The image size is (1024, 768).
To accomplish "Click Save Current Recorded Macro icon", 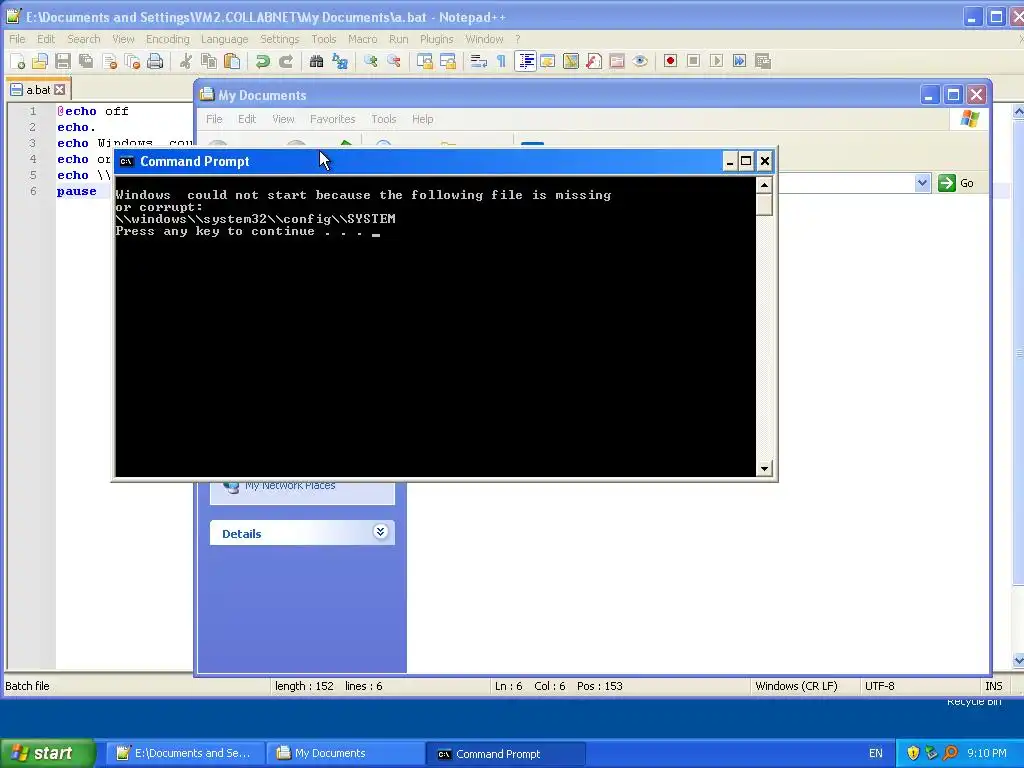I will pos(763,61).
